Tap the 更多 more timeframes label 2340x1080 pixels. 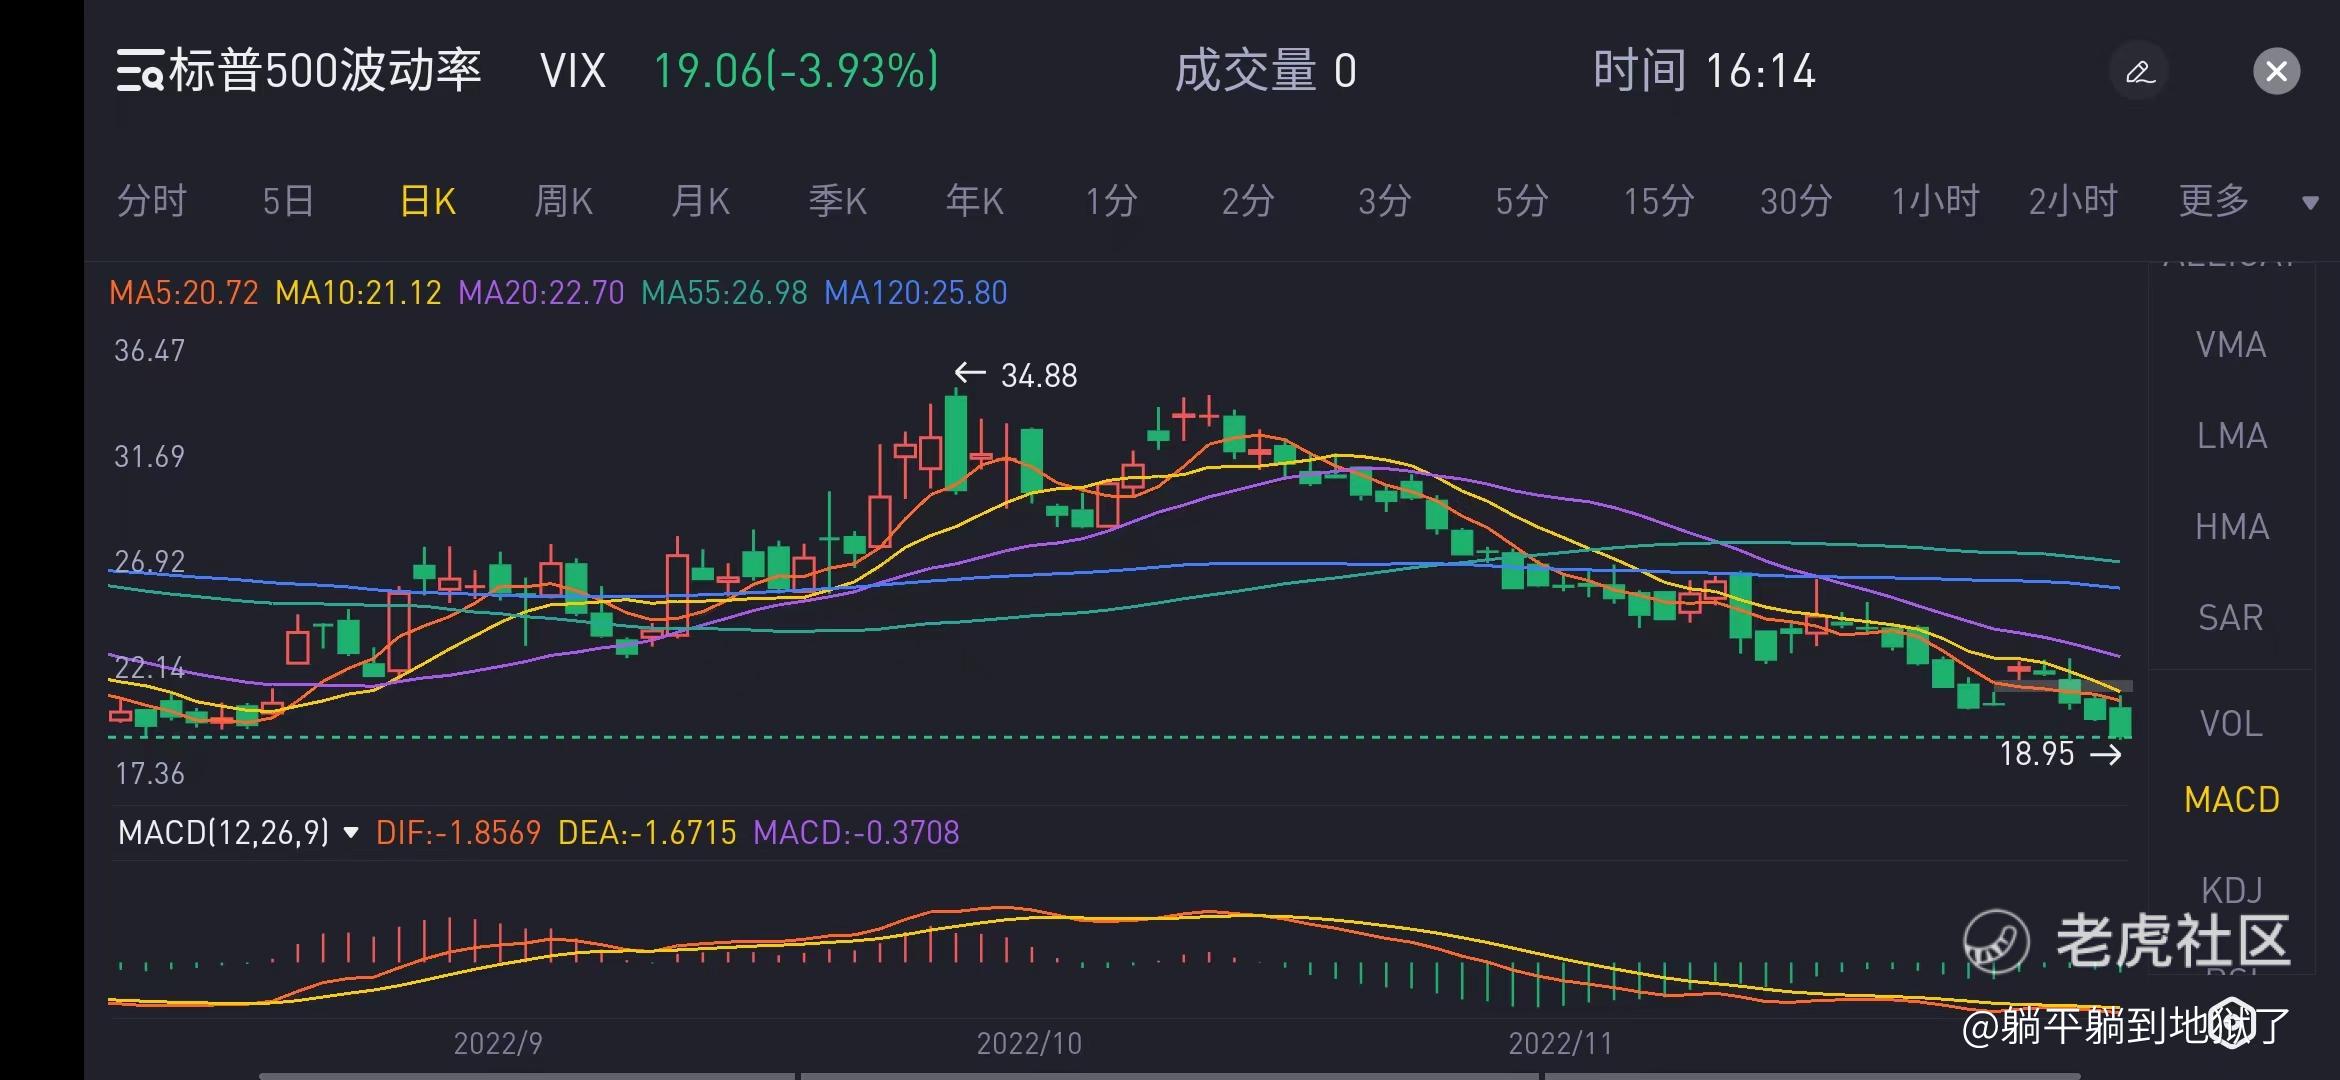click(2214, 202)
